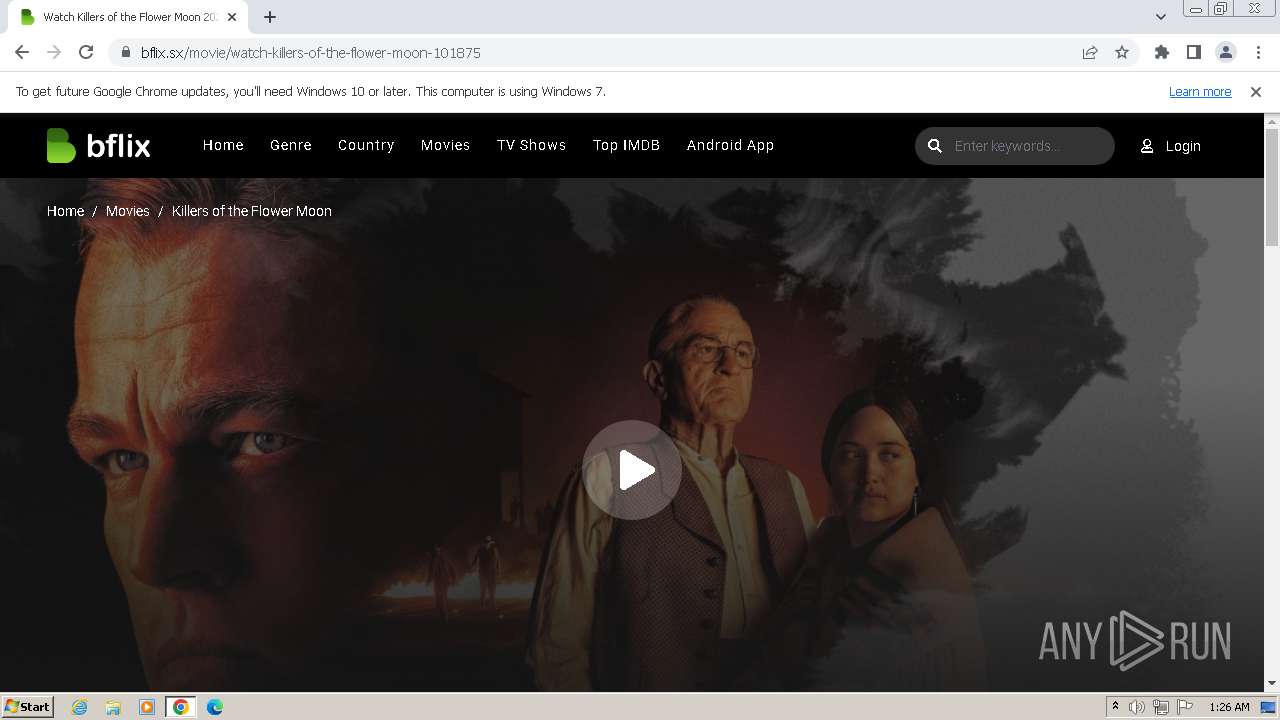
Task: Select the Watch Killers of the Flower Moon tab
Action: pyautogui.click(x=130, y=17)
